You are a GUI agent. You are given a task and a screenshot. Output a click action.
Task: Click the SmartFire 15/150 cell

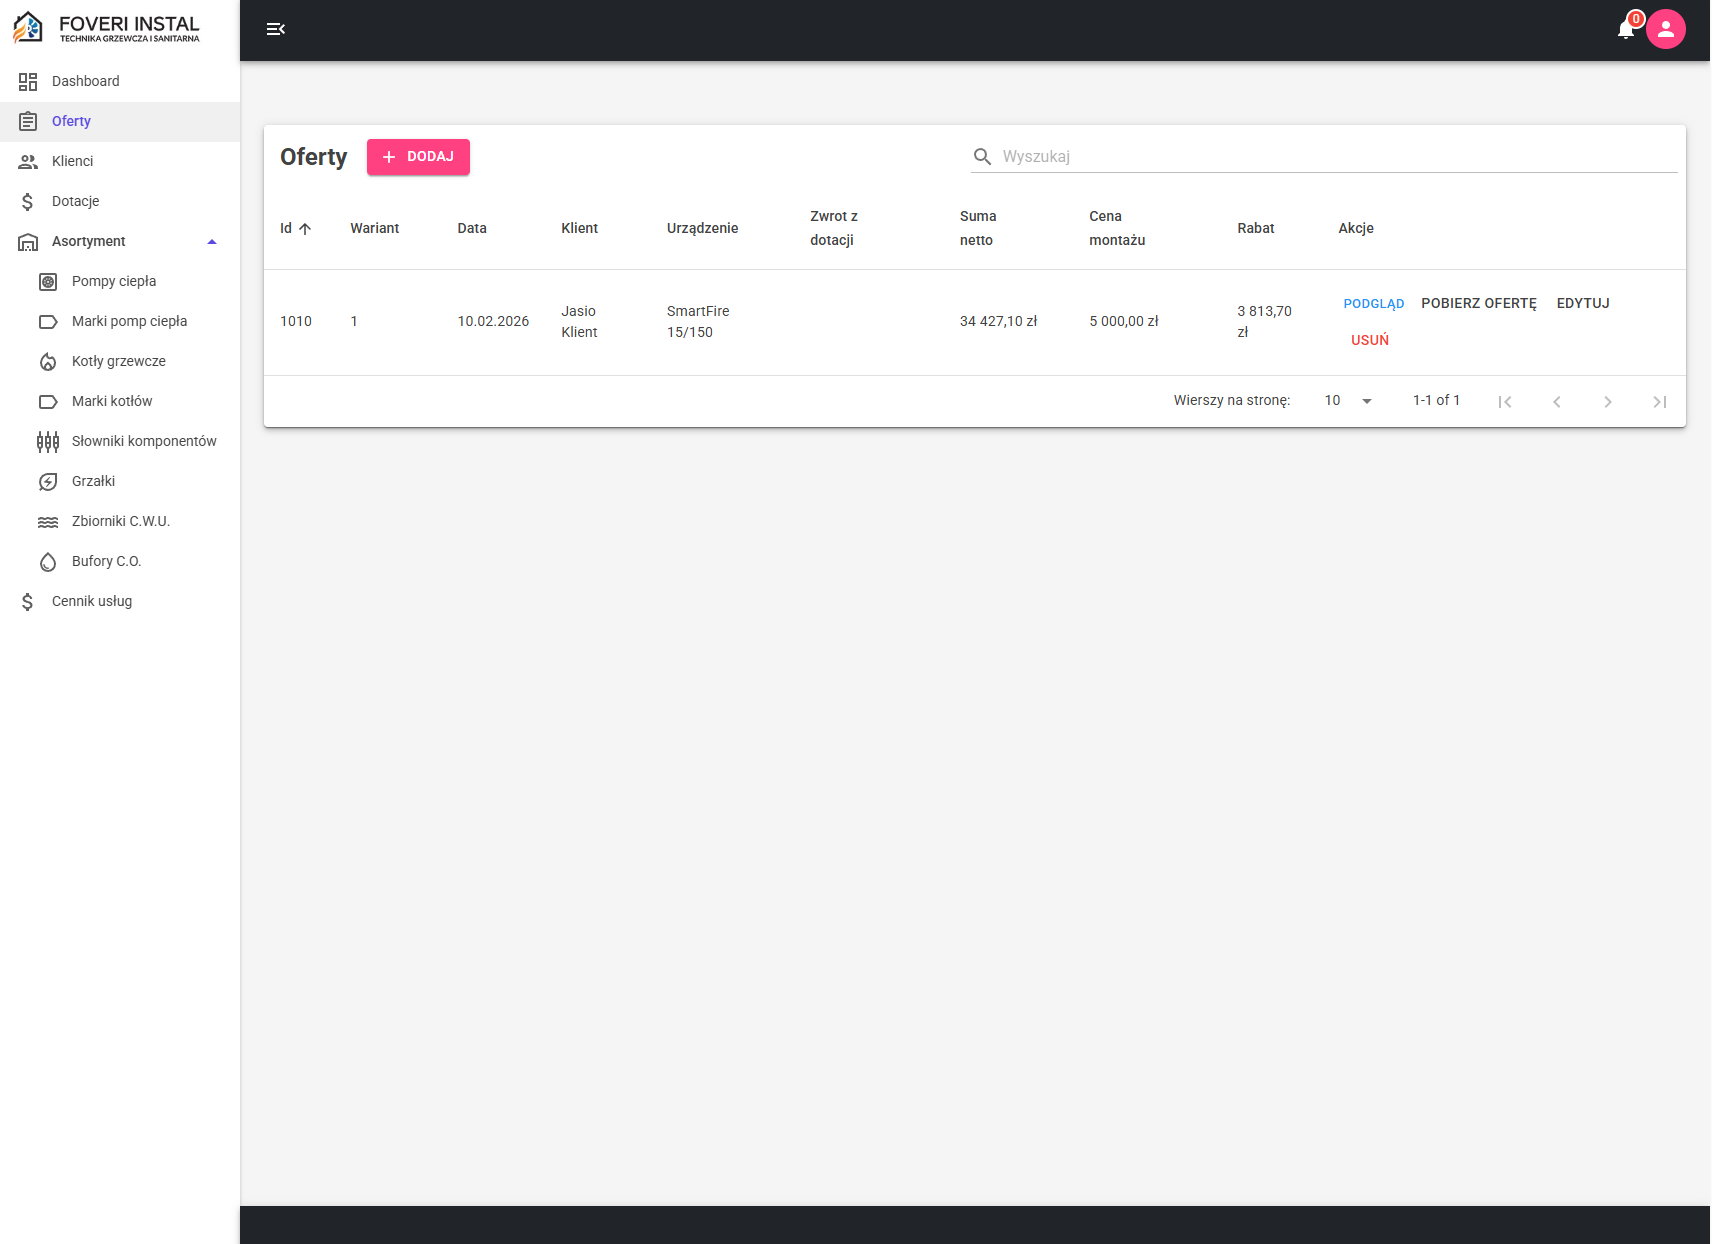coord(698,322)
